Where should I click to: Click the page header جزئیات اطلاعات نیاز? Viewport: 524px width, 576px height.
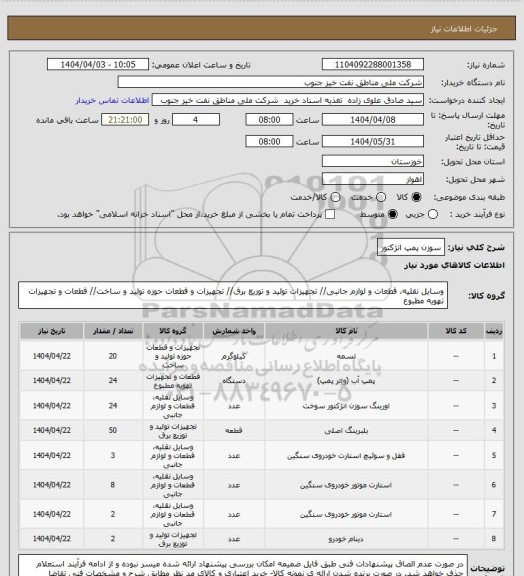click(464, 29)
